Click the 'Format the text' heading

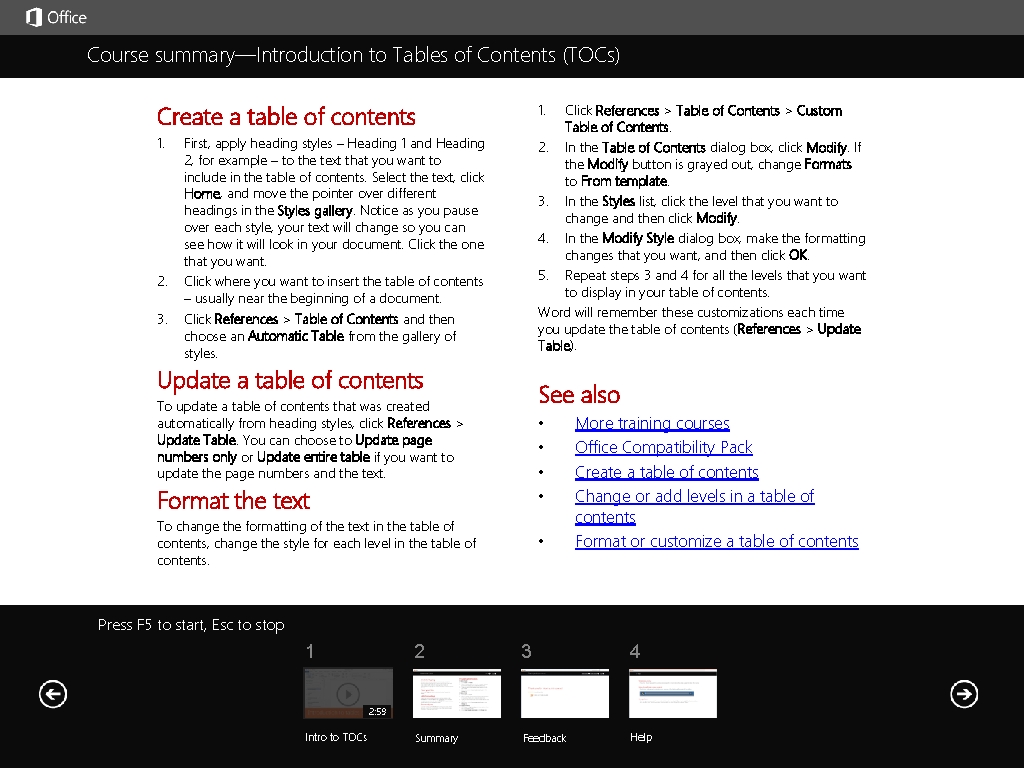click(233, 500)
